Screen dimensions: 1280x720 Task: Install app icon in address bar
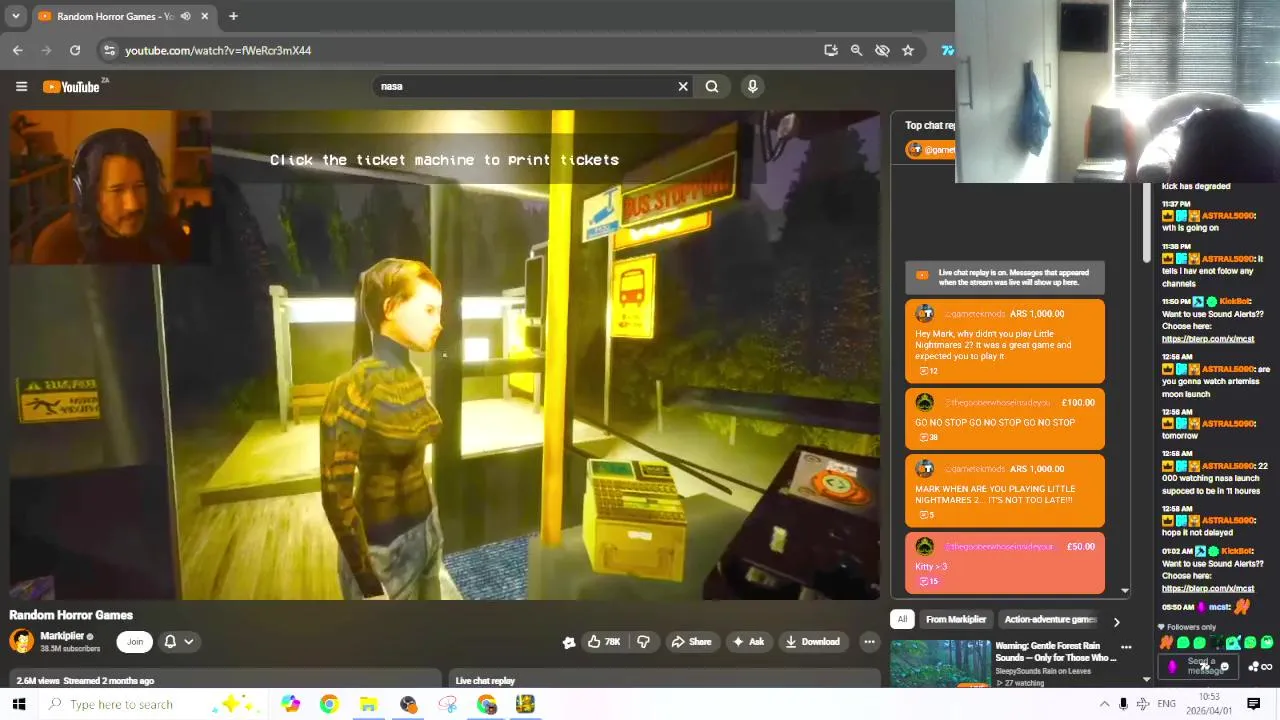click(830, 50)
